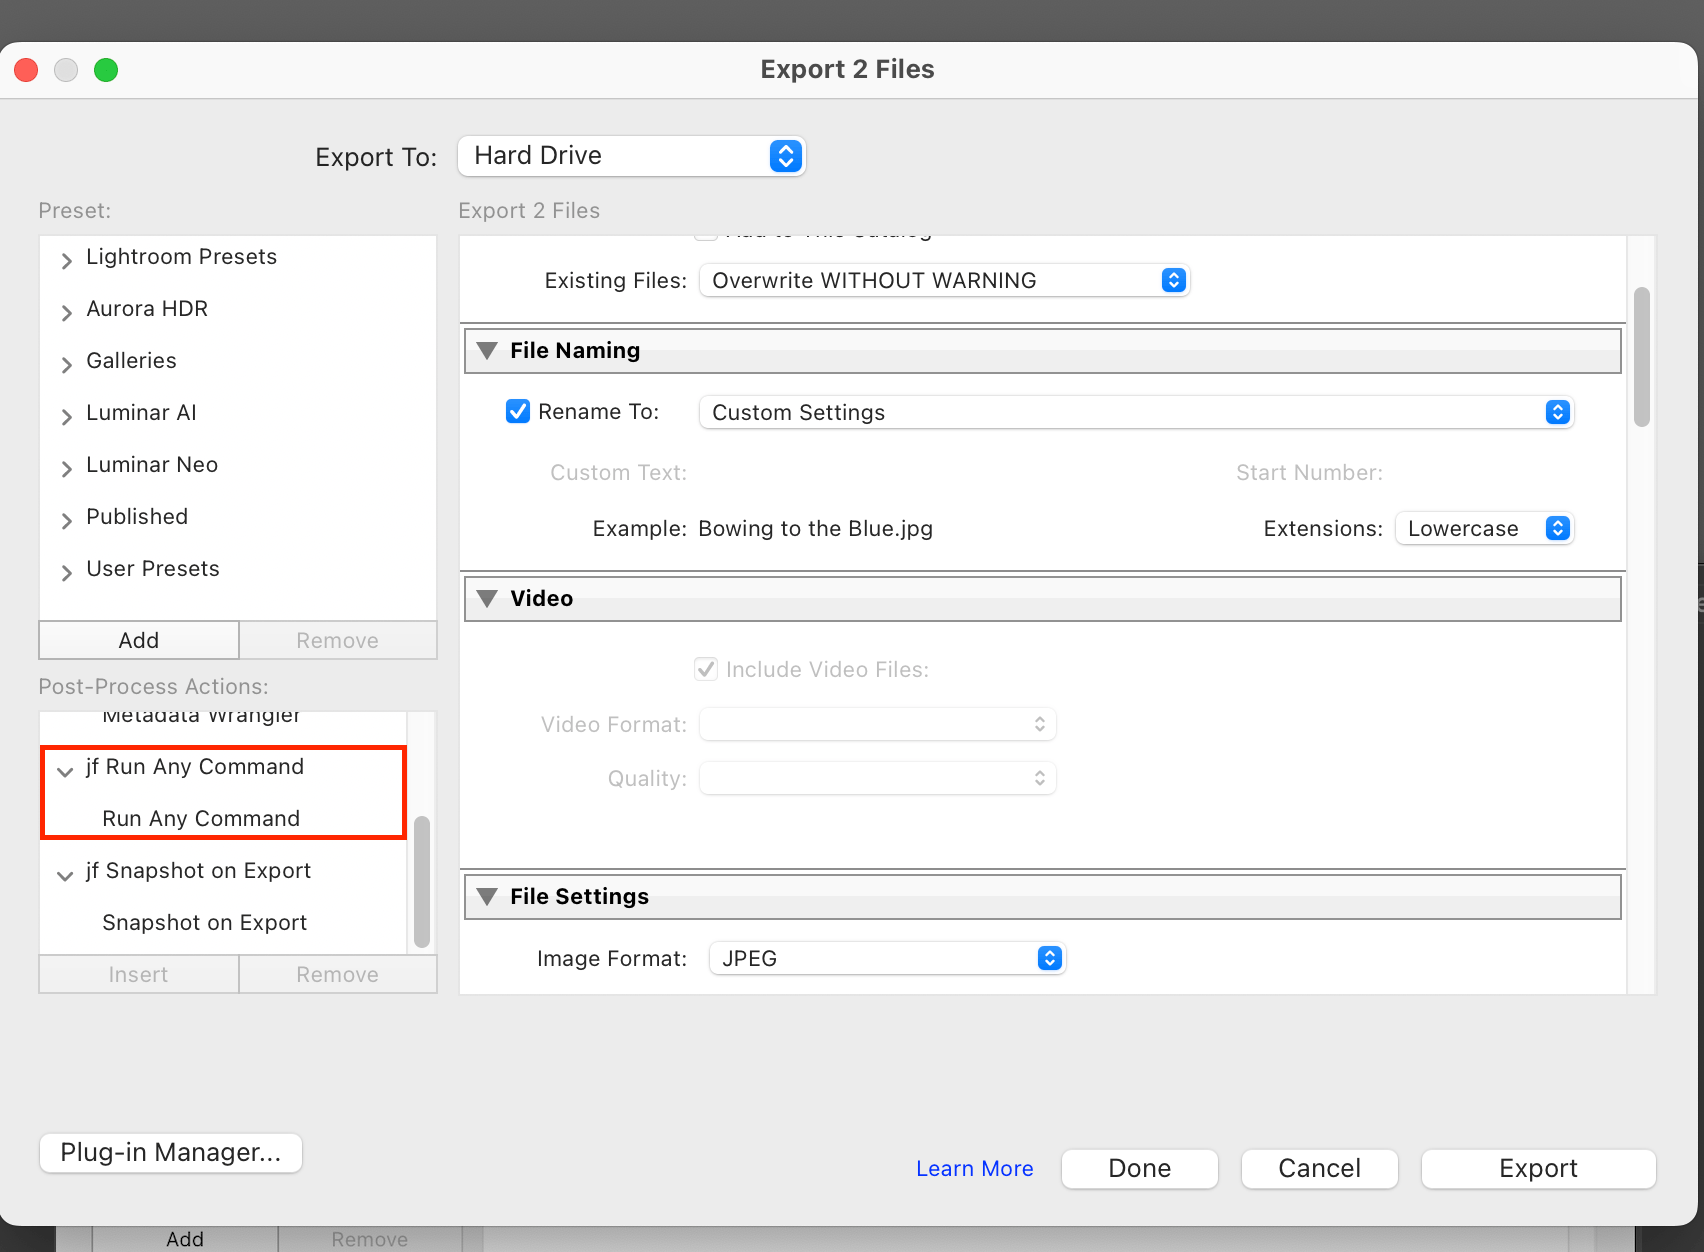Viewport: 1704px width, 1252px height.
Task: Expand the User Presets chevron
Action: 66,571
